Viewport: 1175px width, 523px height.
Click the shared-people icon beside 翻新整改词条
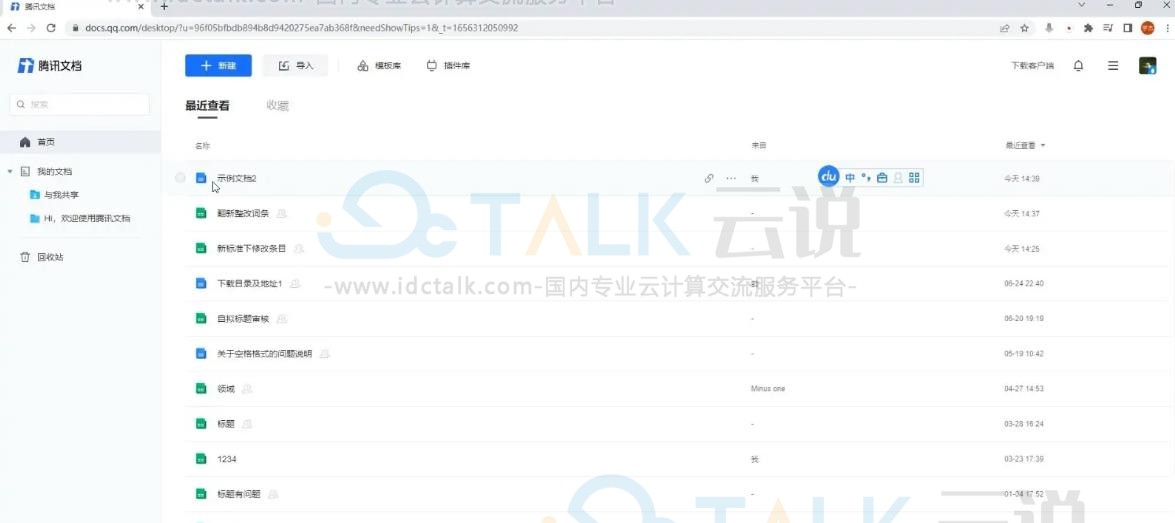point(282,214)
